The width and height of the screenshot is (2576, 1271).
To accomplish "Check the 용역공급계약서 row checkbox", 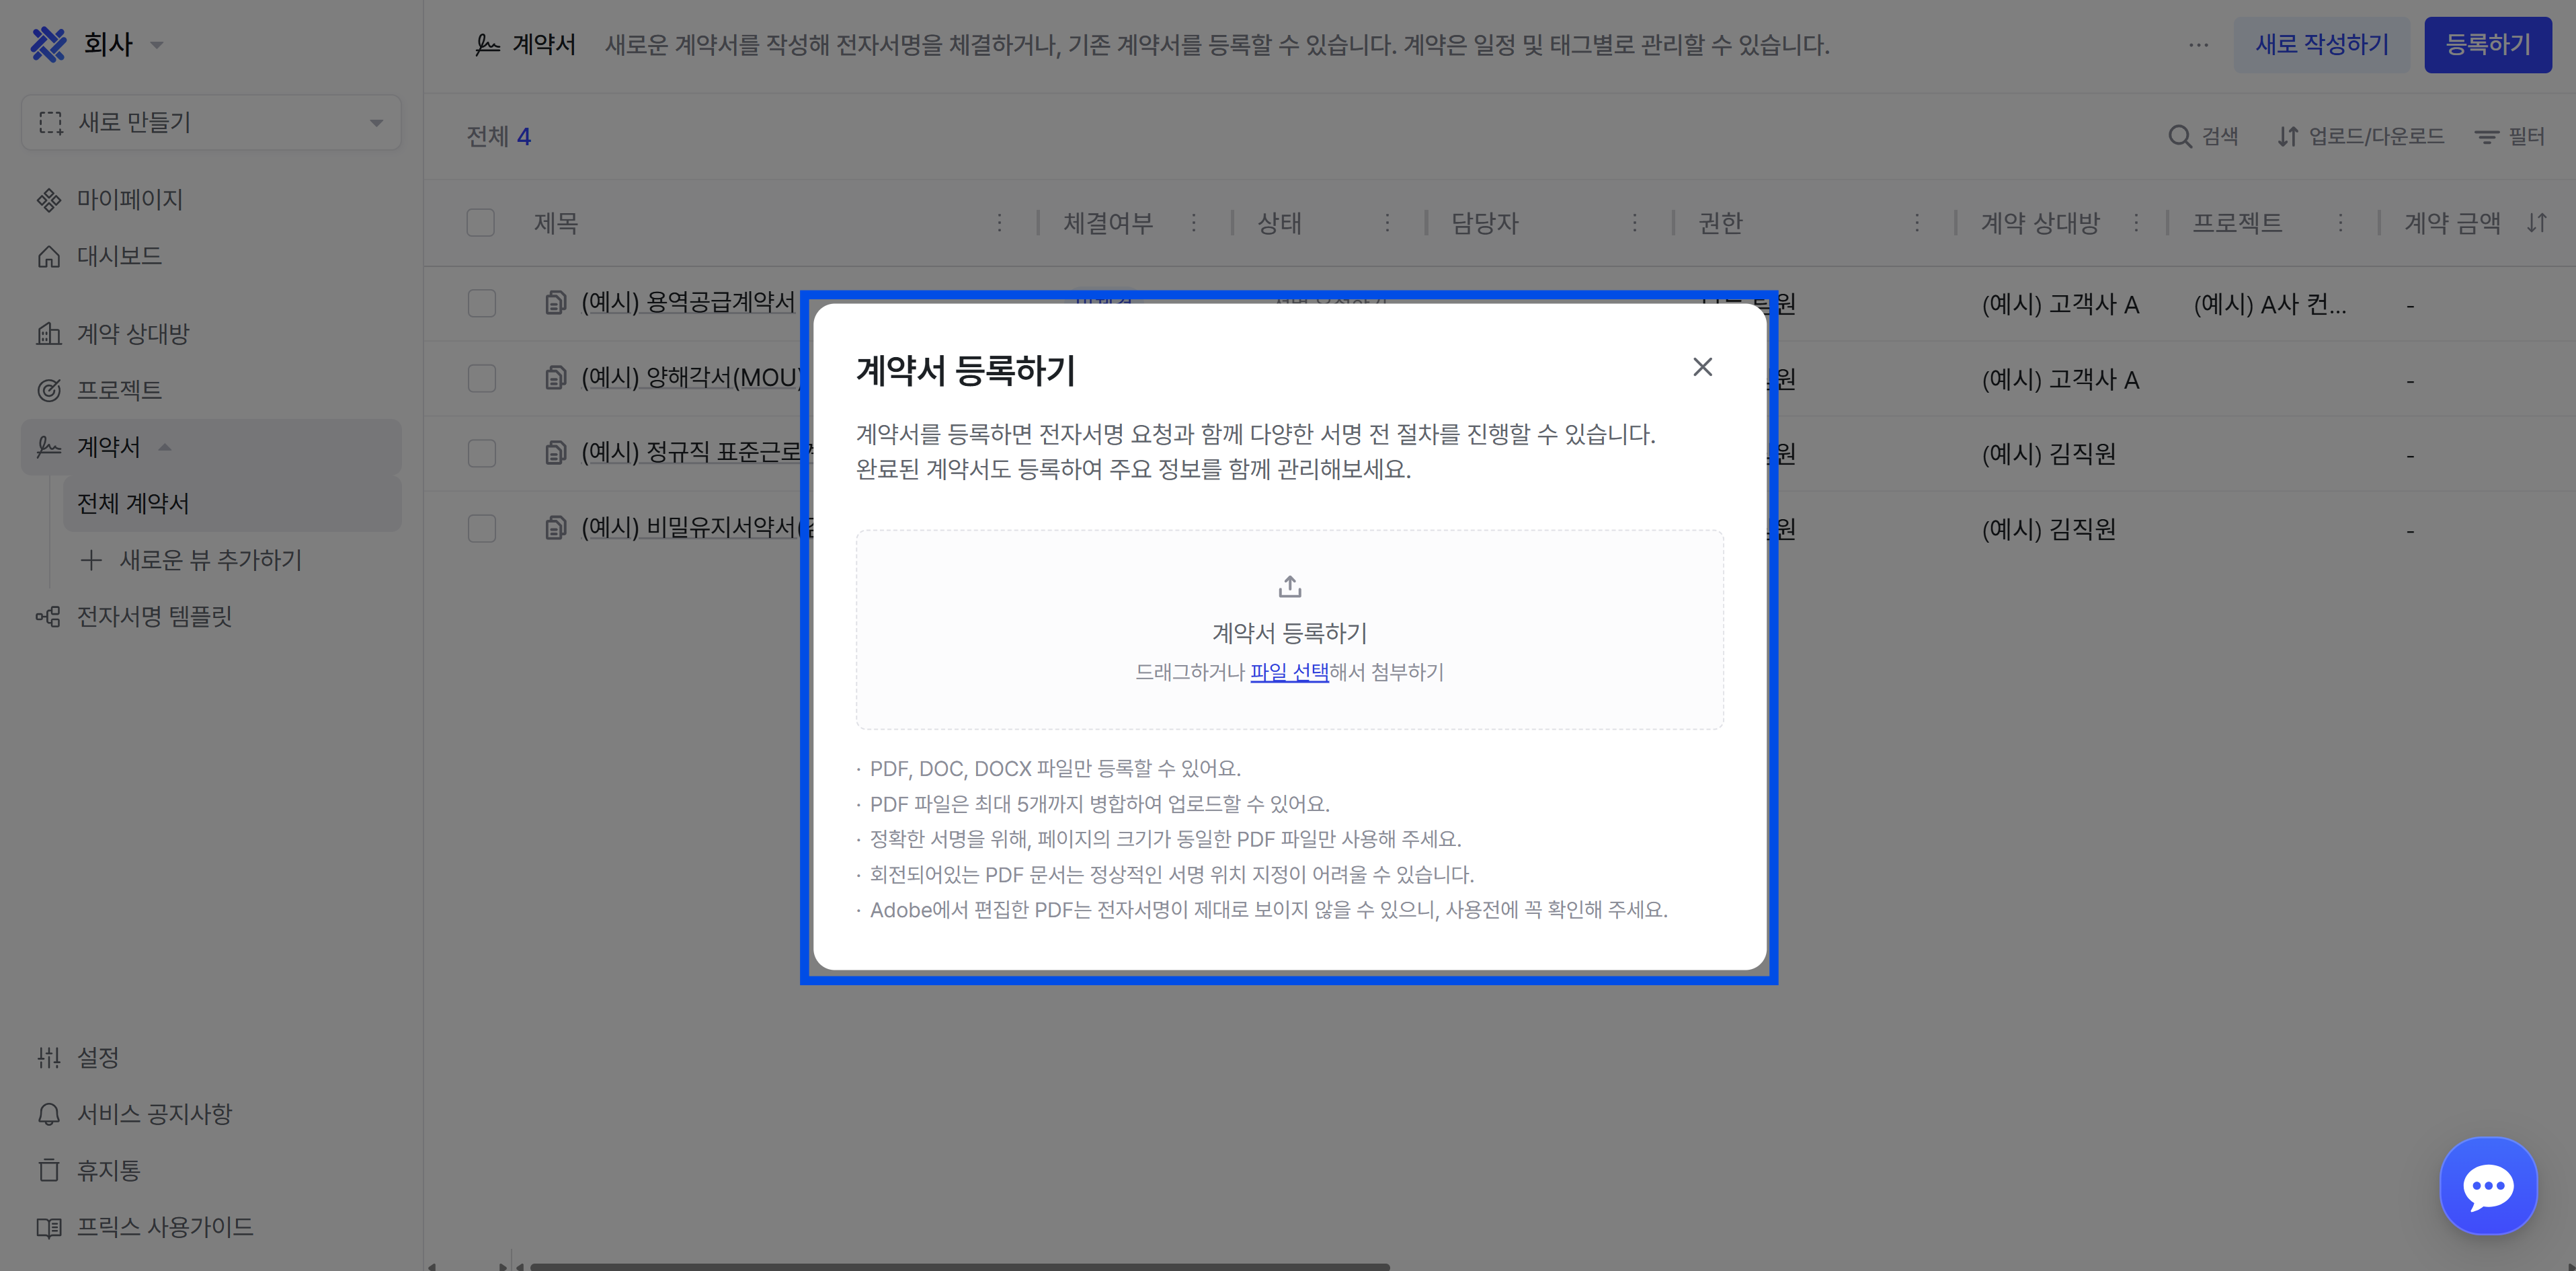I will 482,303.
